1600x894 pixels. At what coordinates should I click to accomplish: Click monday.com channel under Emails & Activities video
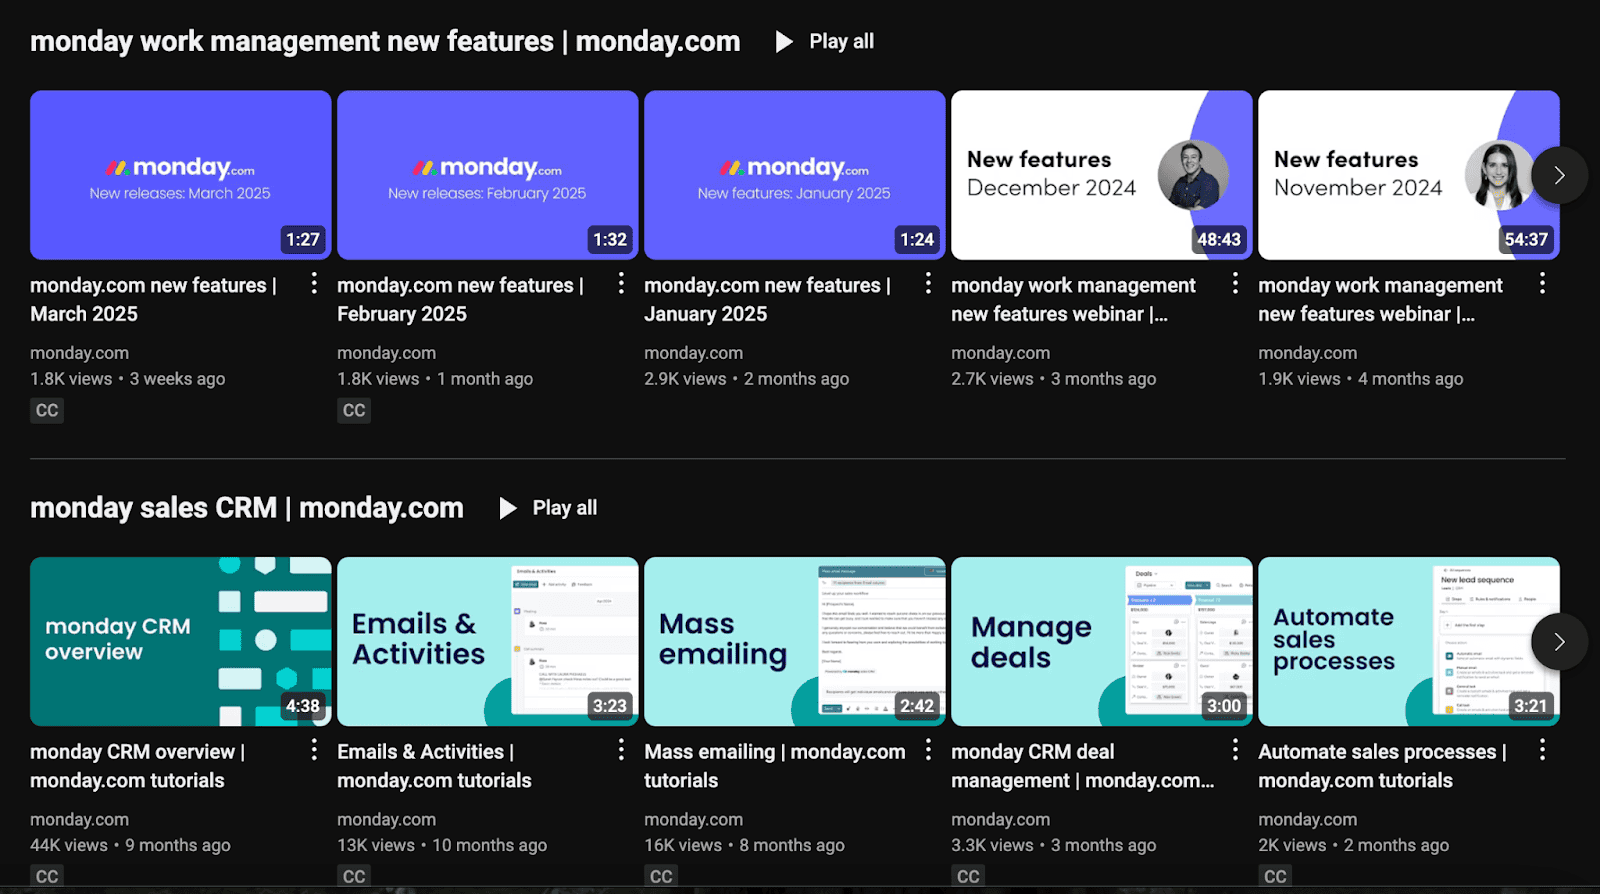coord(387,819)
